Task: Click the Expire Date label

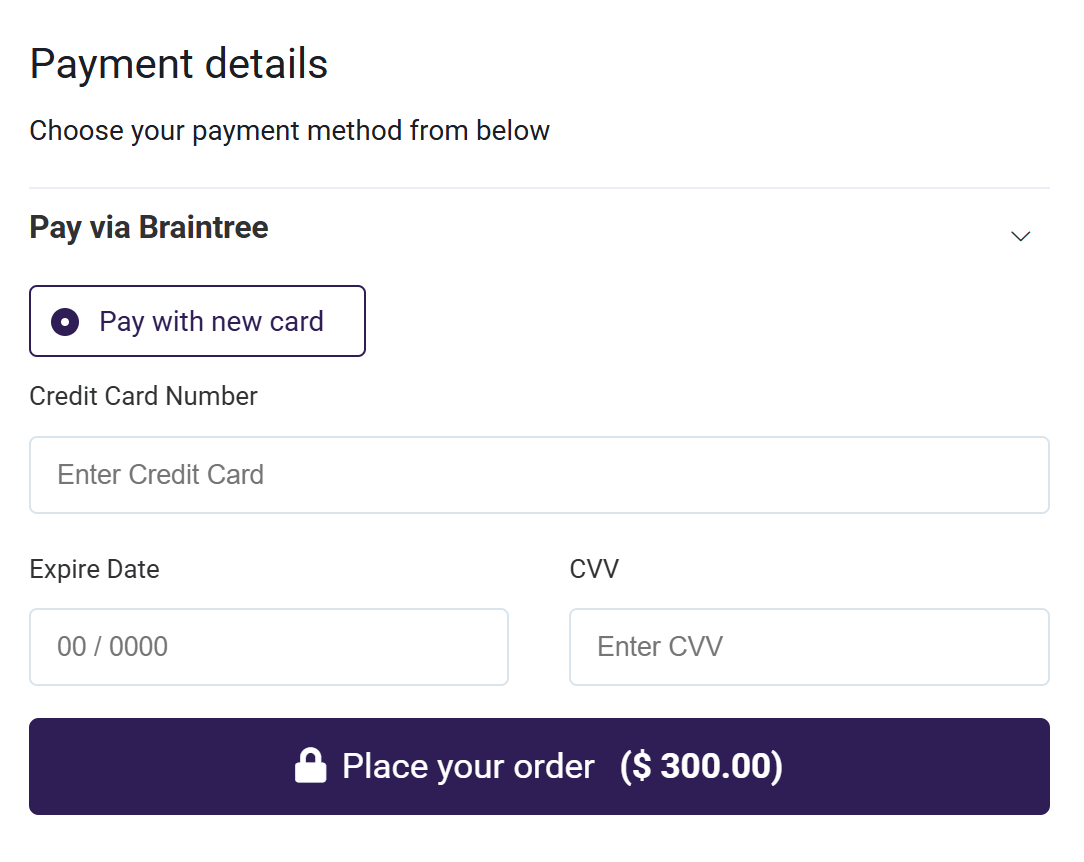Action: click(95, 570)
